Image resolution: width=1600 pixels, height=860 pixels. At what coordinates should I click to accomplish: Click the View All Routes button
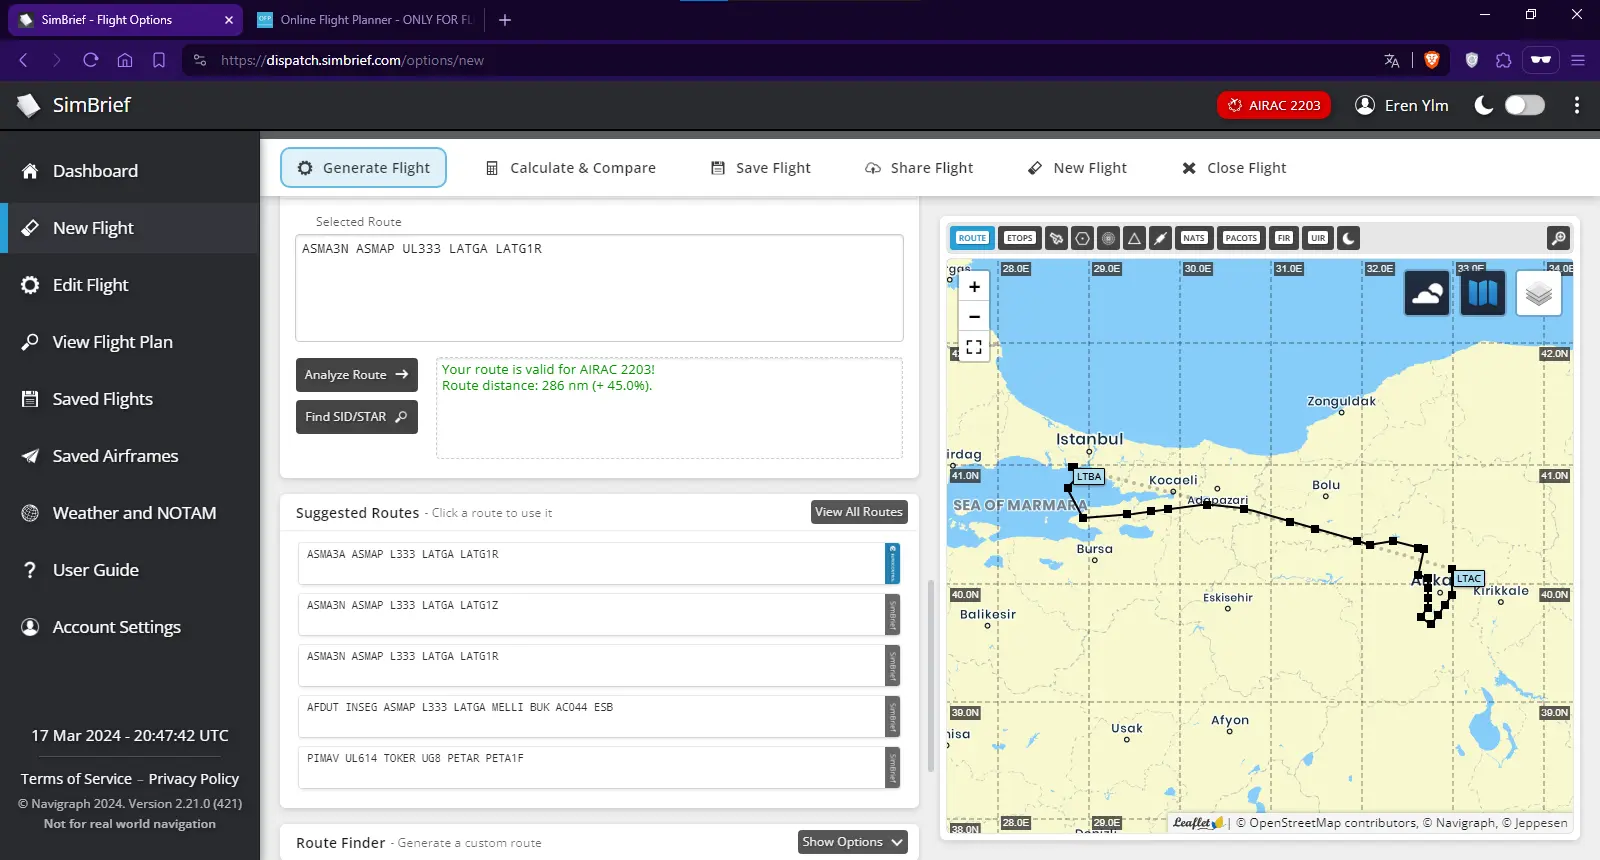point(859,512)
